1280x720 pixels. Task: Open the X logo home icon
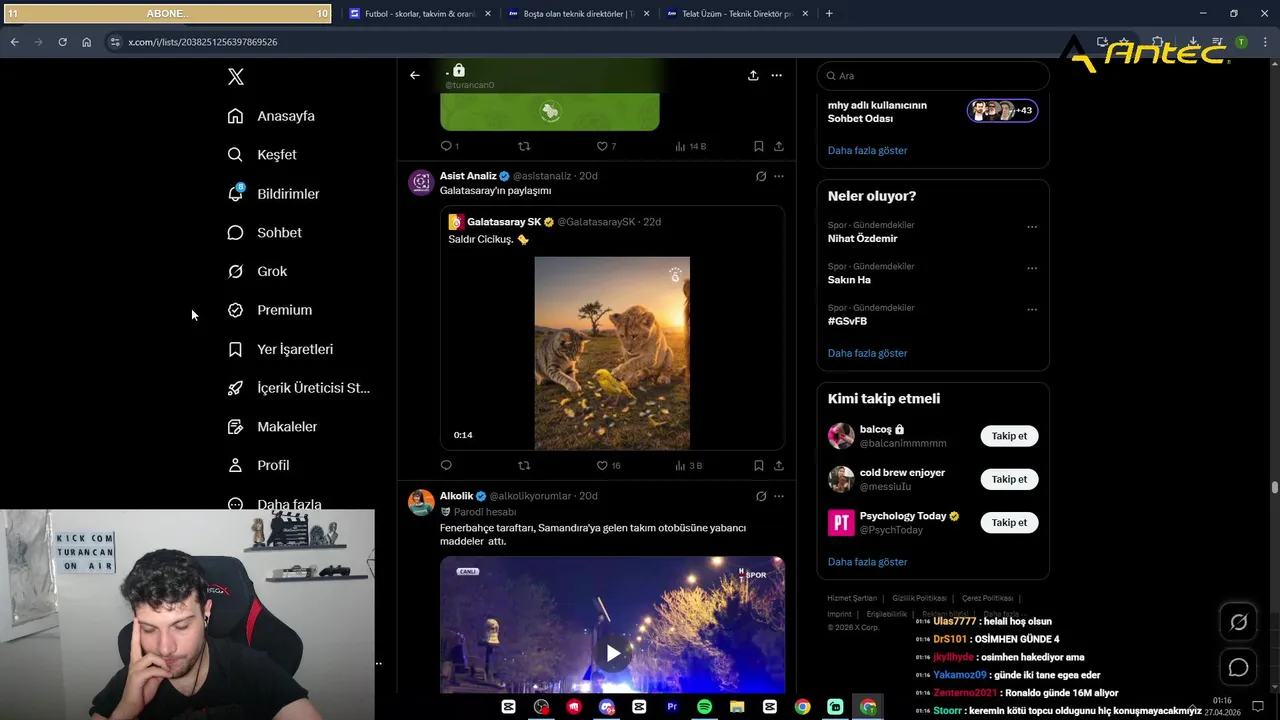coord(235,77)
